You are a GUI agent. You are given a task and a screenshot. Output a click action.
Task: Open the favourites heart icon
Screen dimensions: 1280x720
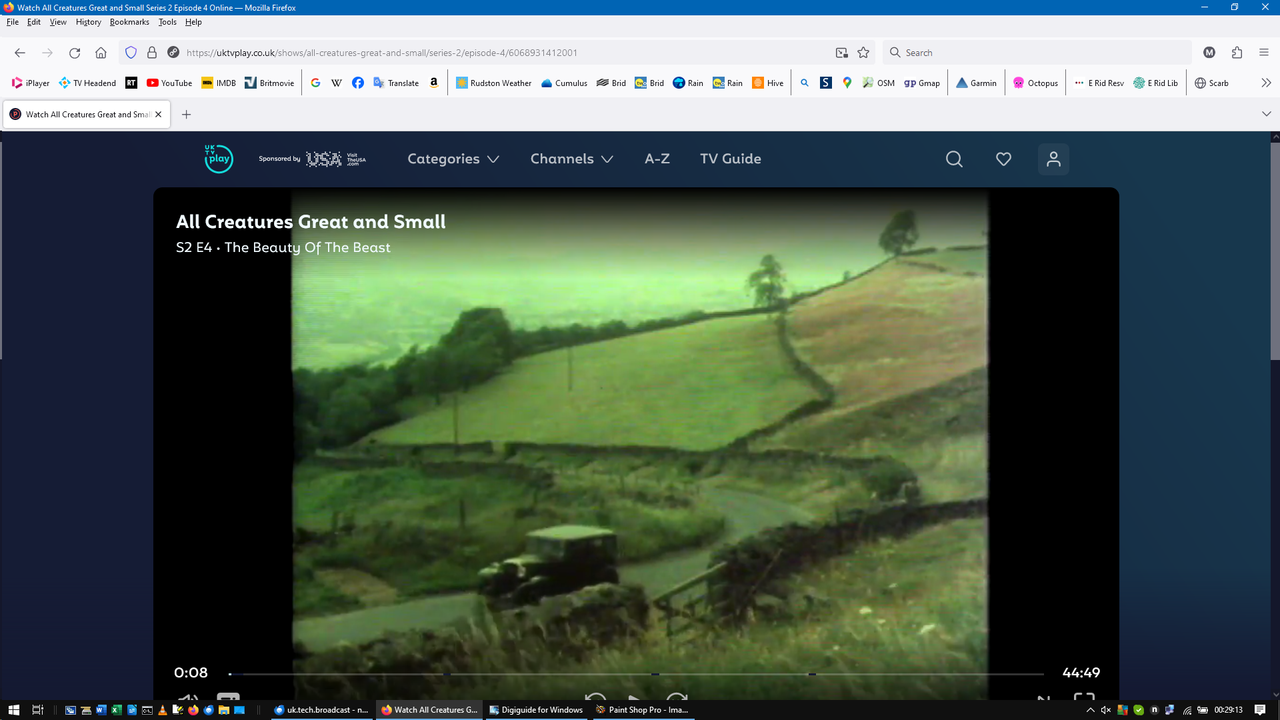pyautogui.click(x=1003, y=159)
